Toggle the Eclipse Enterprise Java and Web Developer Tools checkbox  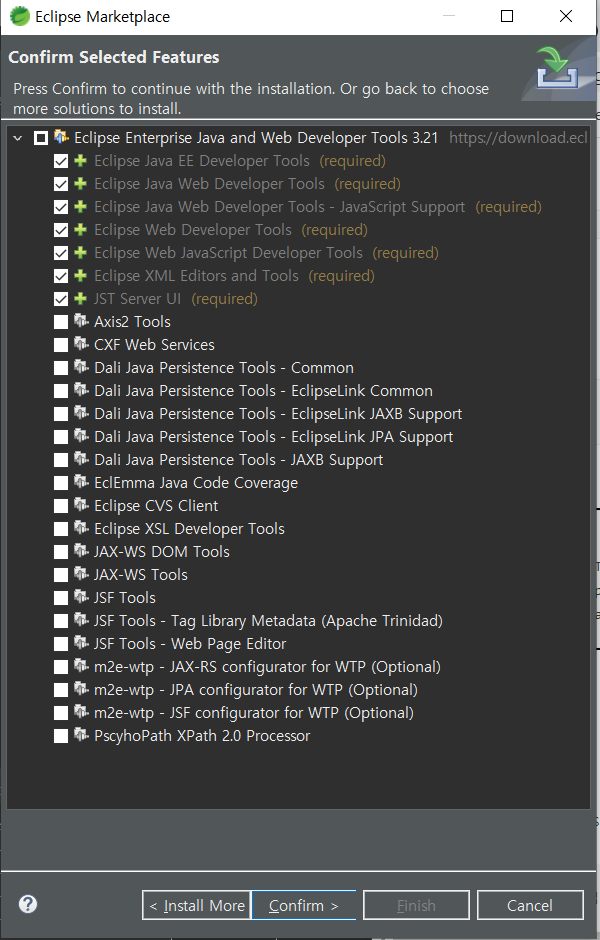pyautogui.click(x=41, y=138)
